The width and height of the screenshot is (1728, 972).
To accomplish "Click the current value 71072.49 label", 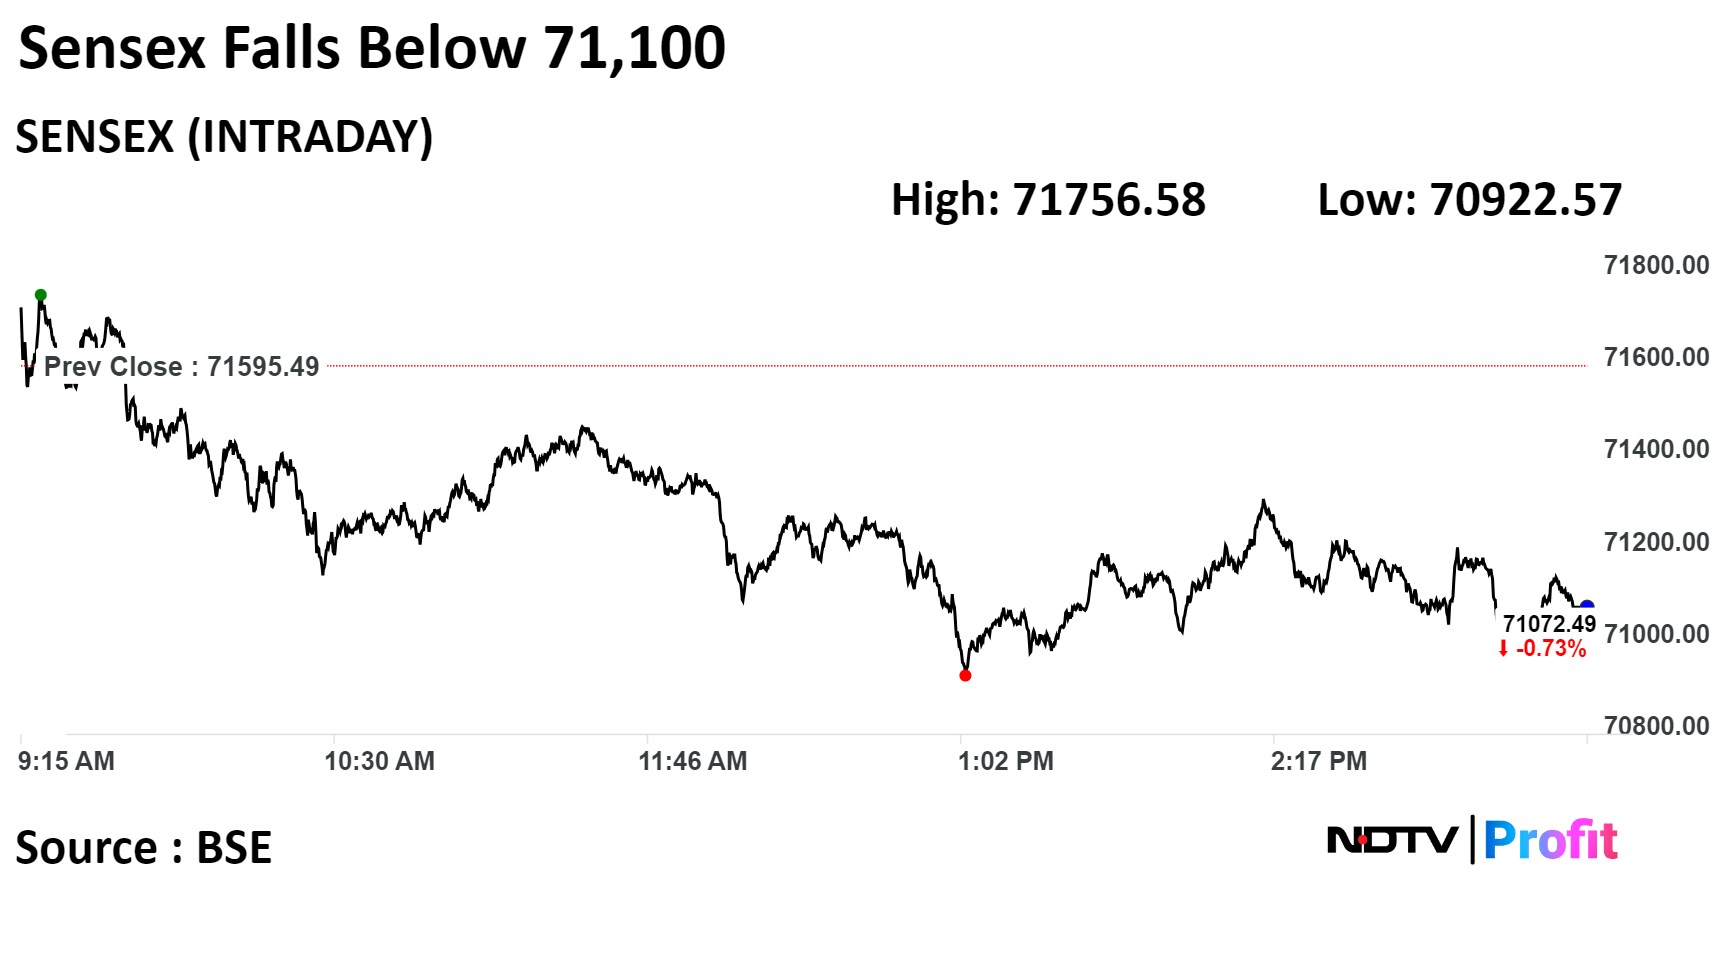I will coord(1549,625).
